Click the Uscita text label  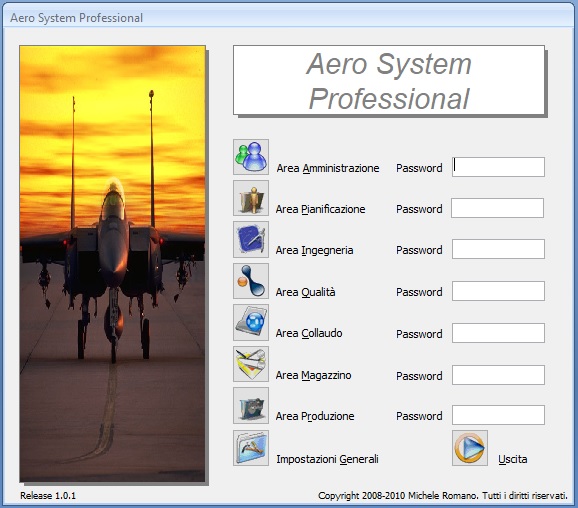513,459
